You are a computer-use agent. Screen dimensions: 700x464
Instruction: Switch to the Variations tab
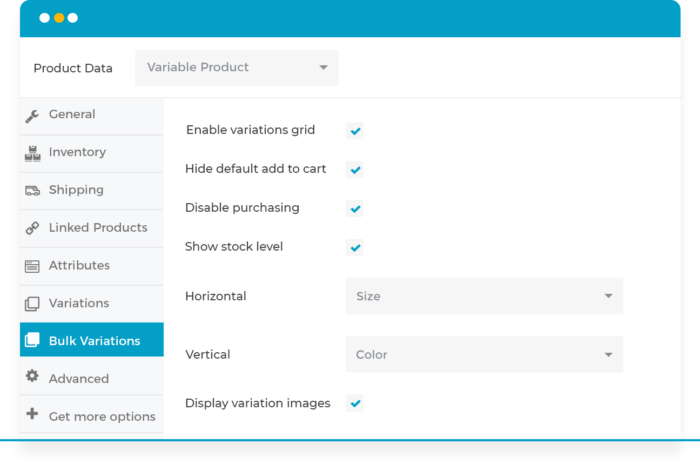pos(92,304)
